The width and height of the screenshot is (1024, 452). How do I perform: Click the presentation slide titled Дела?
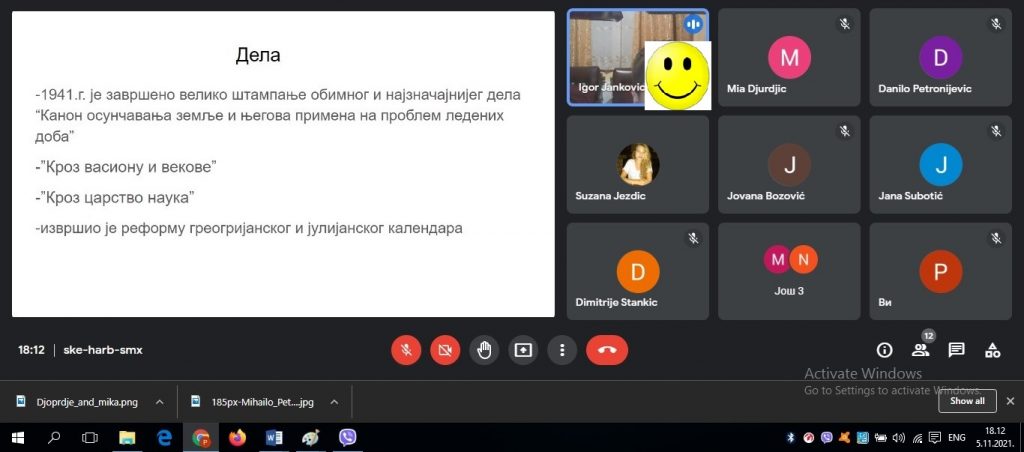[x=283, y=164]
